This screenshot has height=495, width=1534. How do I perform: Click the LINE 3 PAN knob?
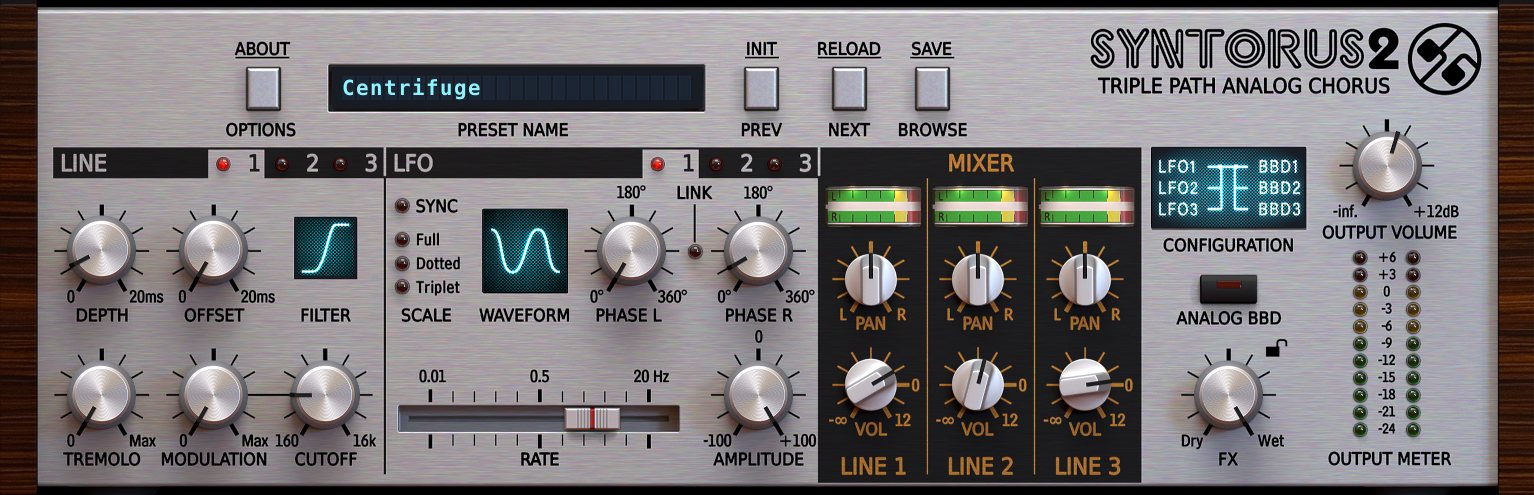point(1085,279)
